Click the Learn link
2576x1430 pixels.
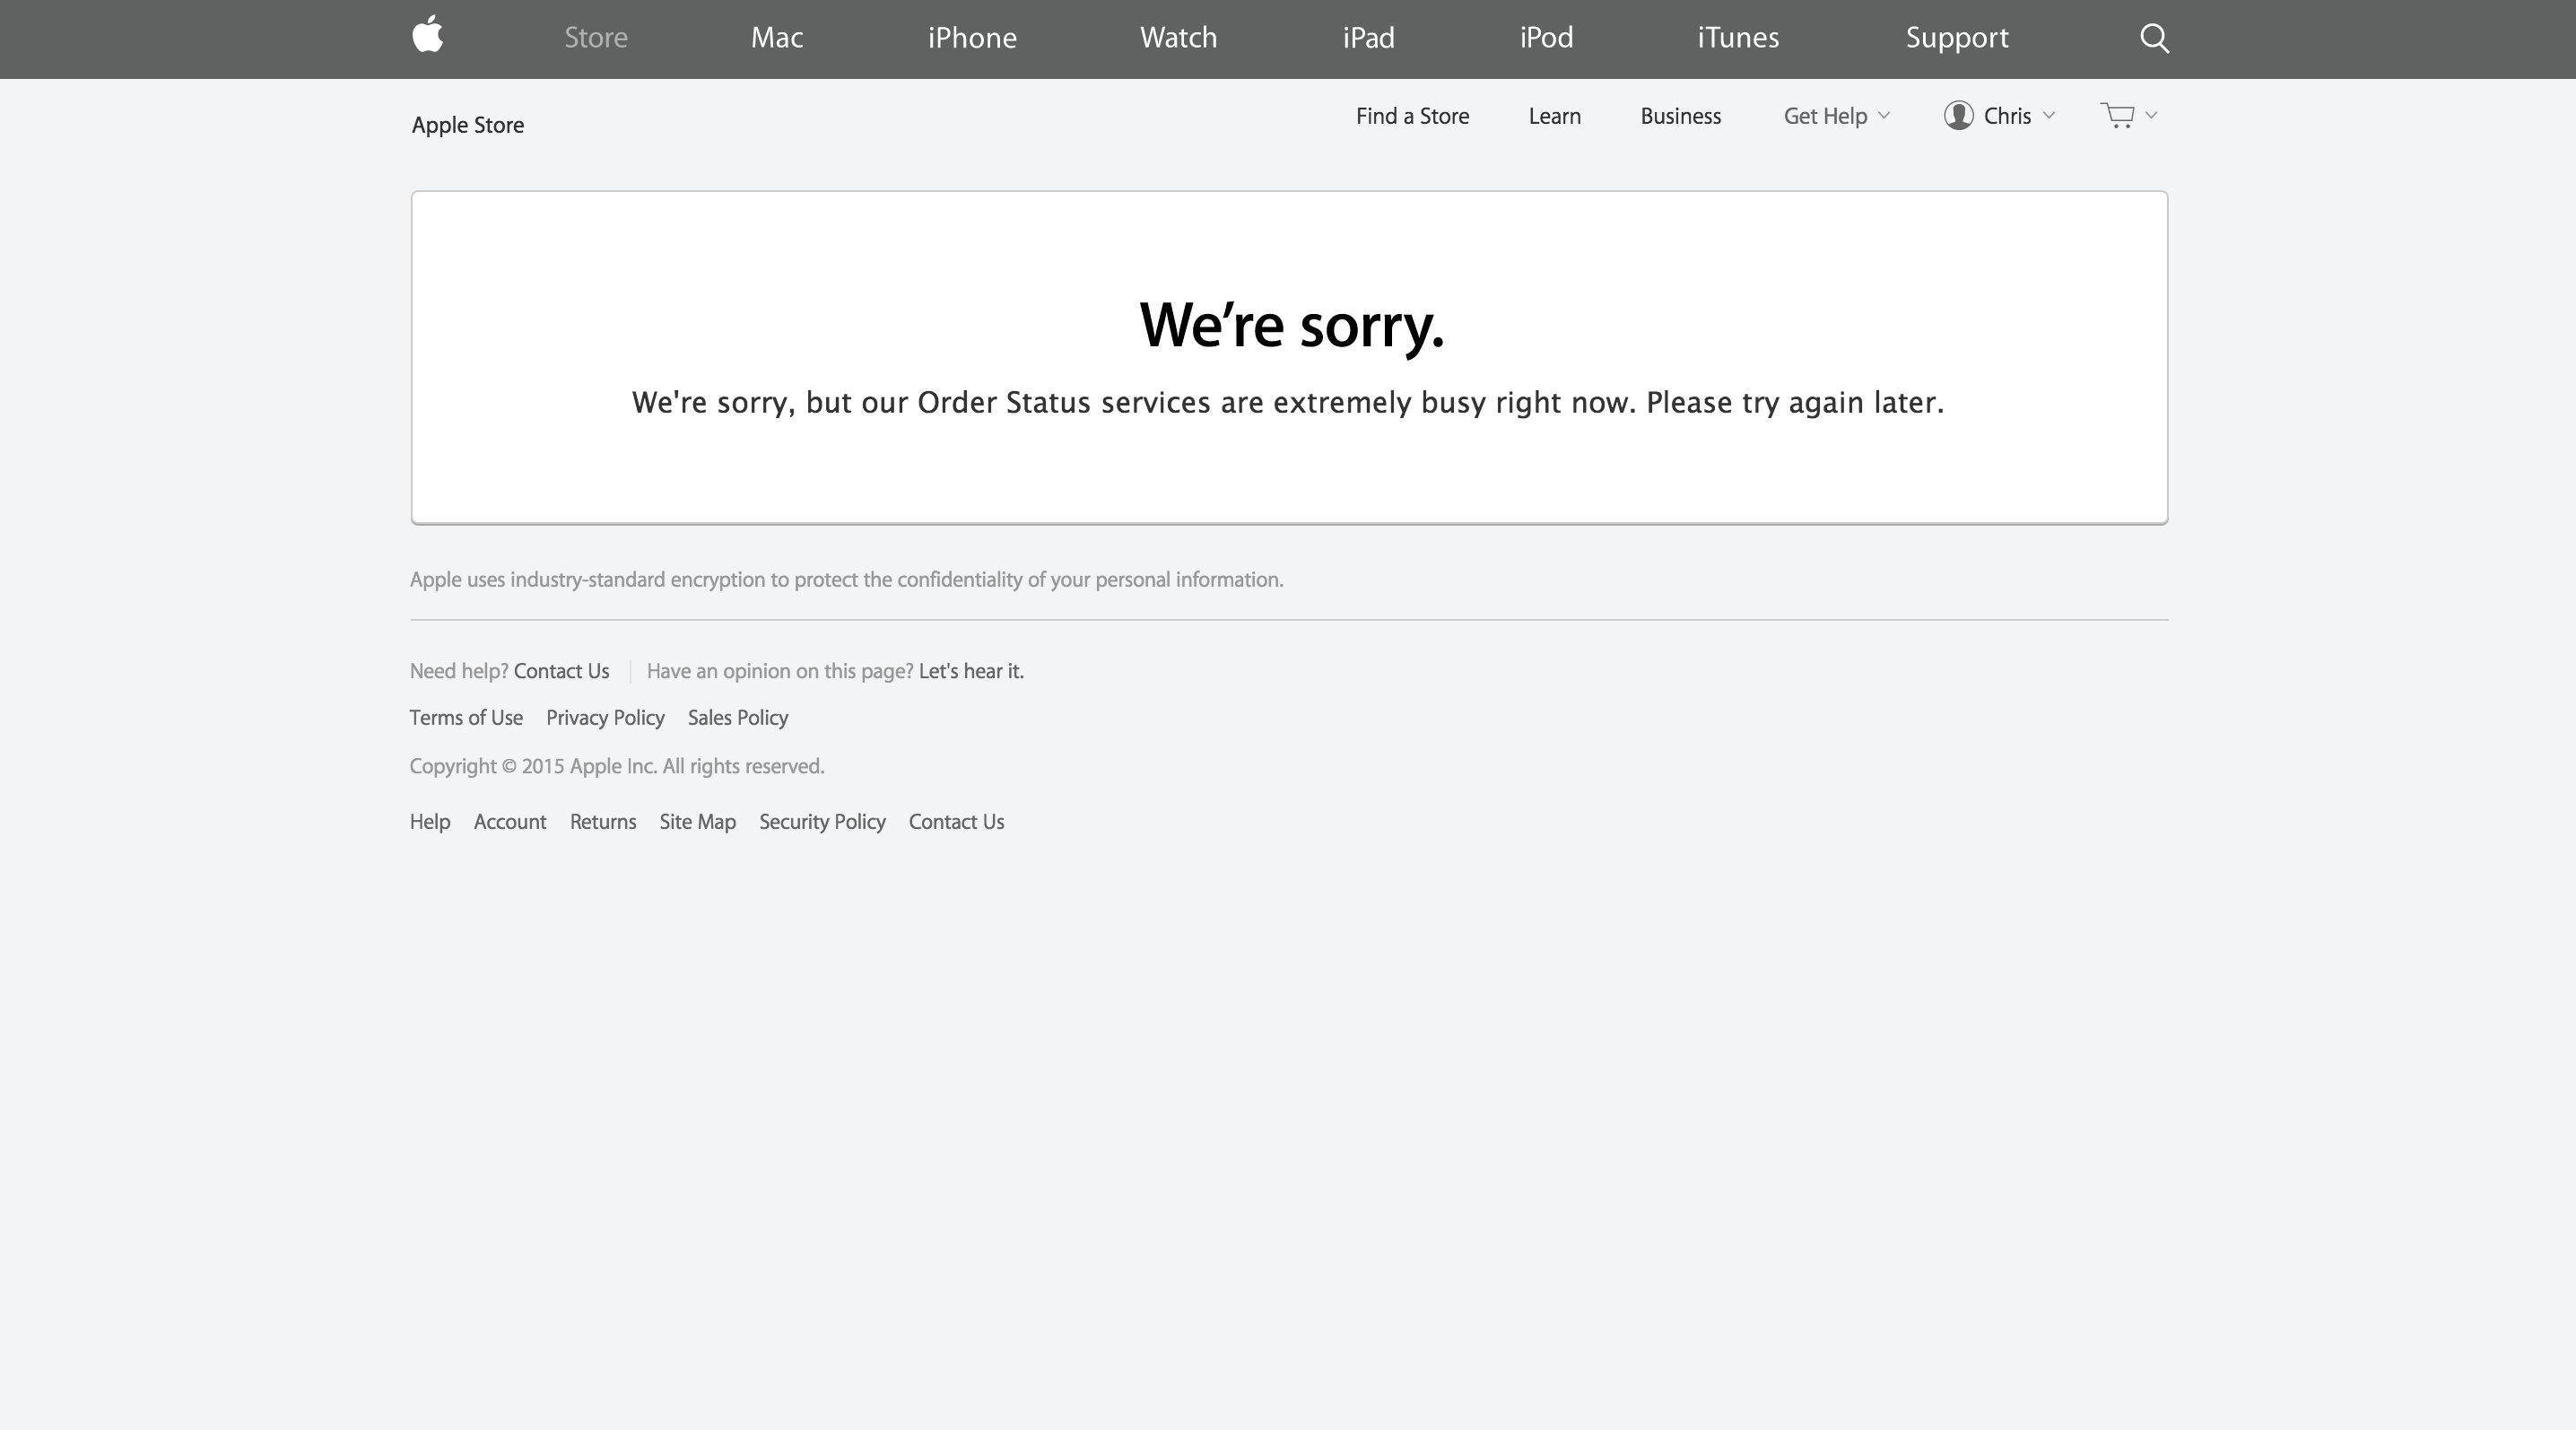pyautogui.click(x=1554, y=116)
